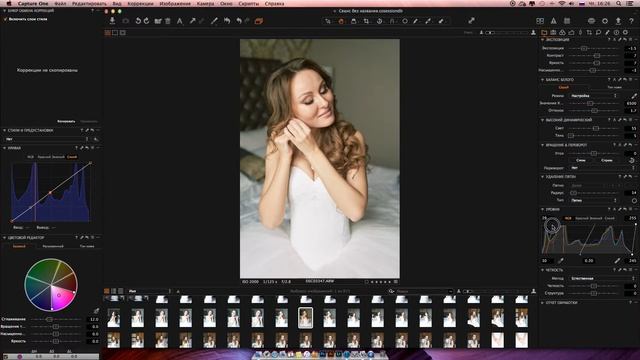Open the Камера menu
Viewport: 640px width, 360px height.
205,3
